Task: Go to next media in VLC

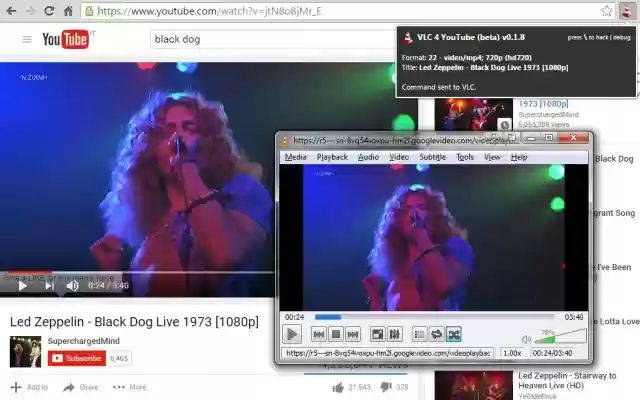Action: coord(353,335)
